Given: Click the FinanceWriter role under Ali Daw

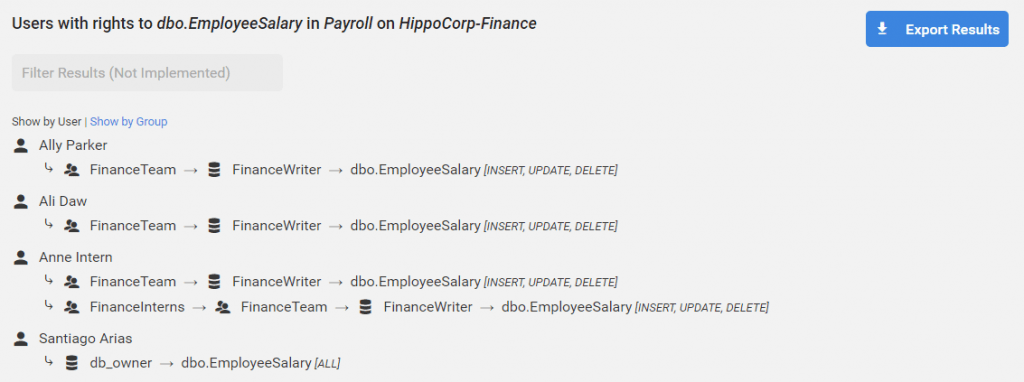Looking at the screenshot, I should pyautogui.click(x=277, y=226).
